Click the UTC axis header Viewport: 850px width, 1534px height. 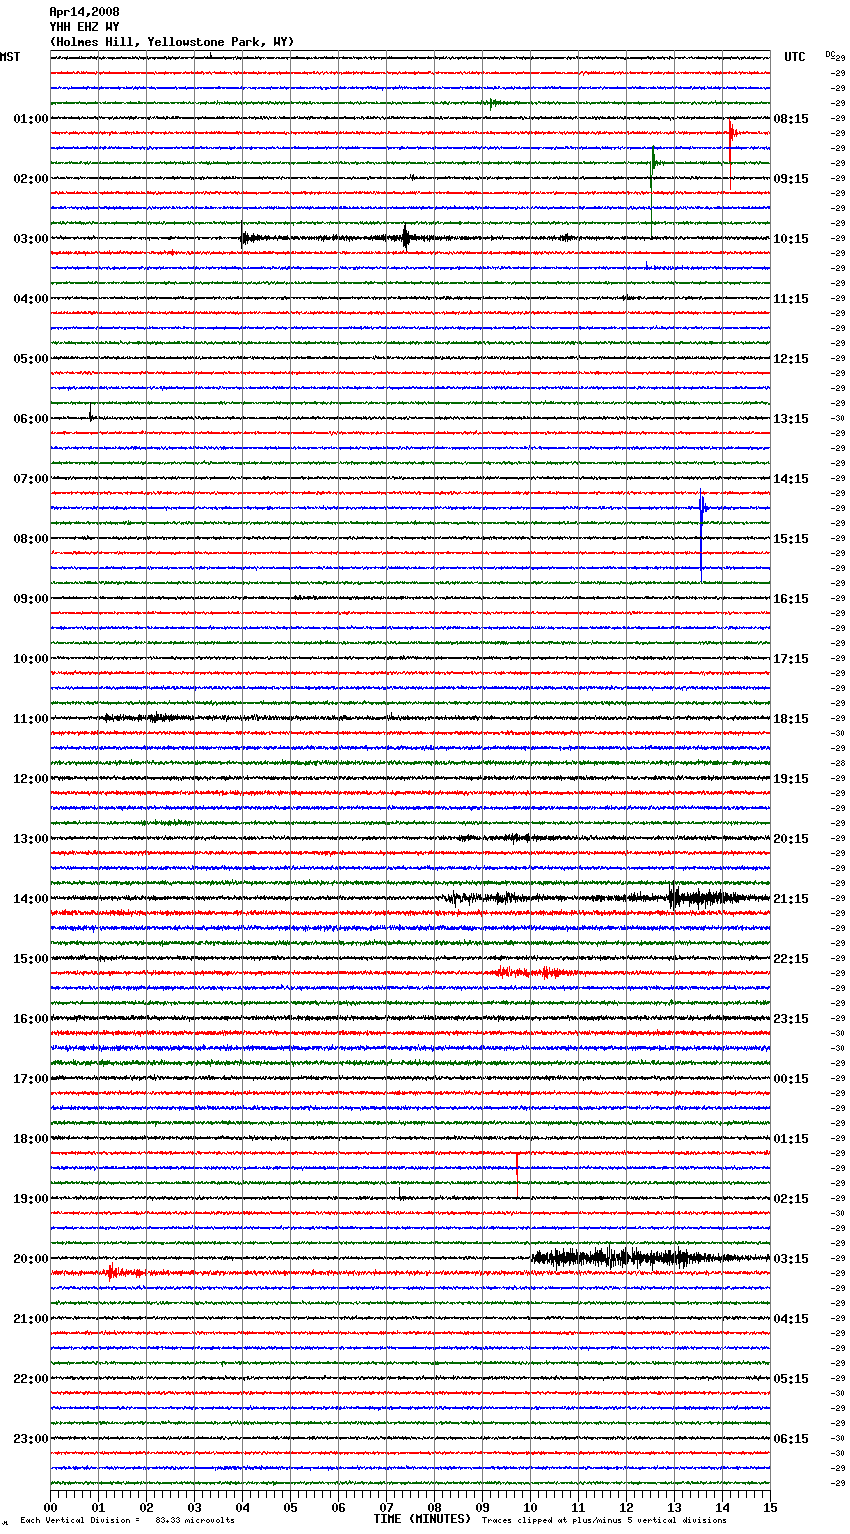tap(795, 57)
